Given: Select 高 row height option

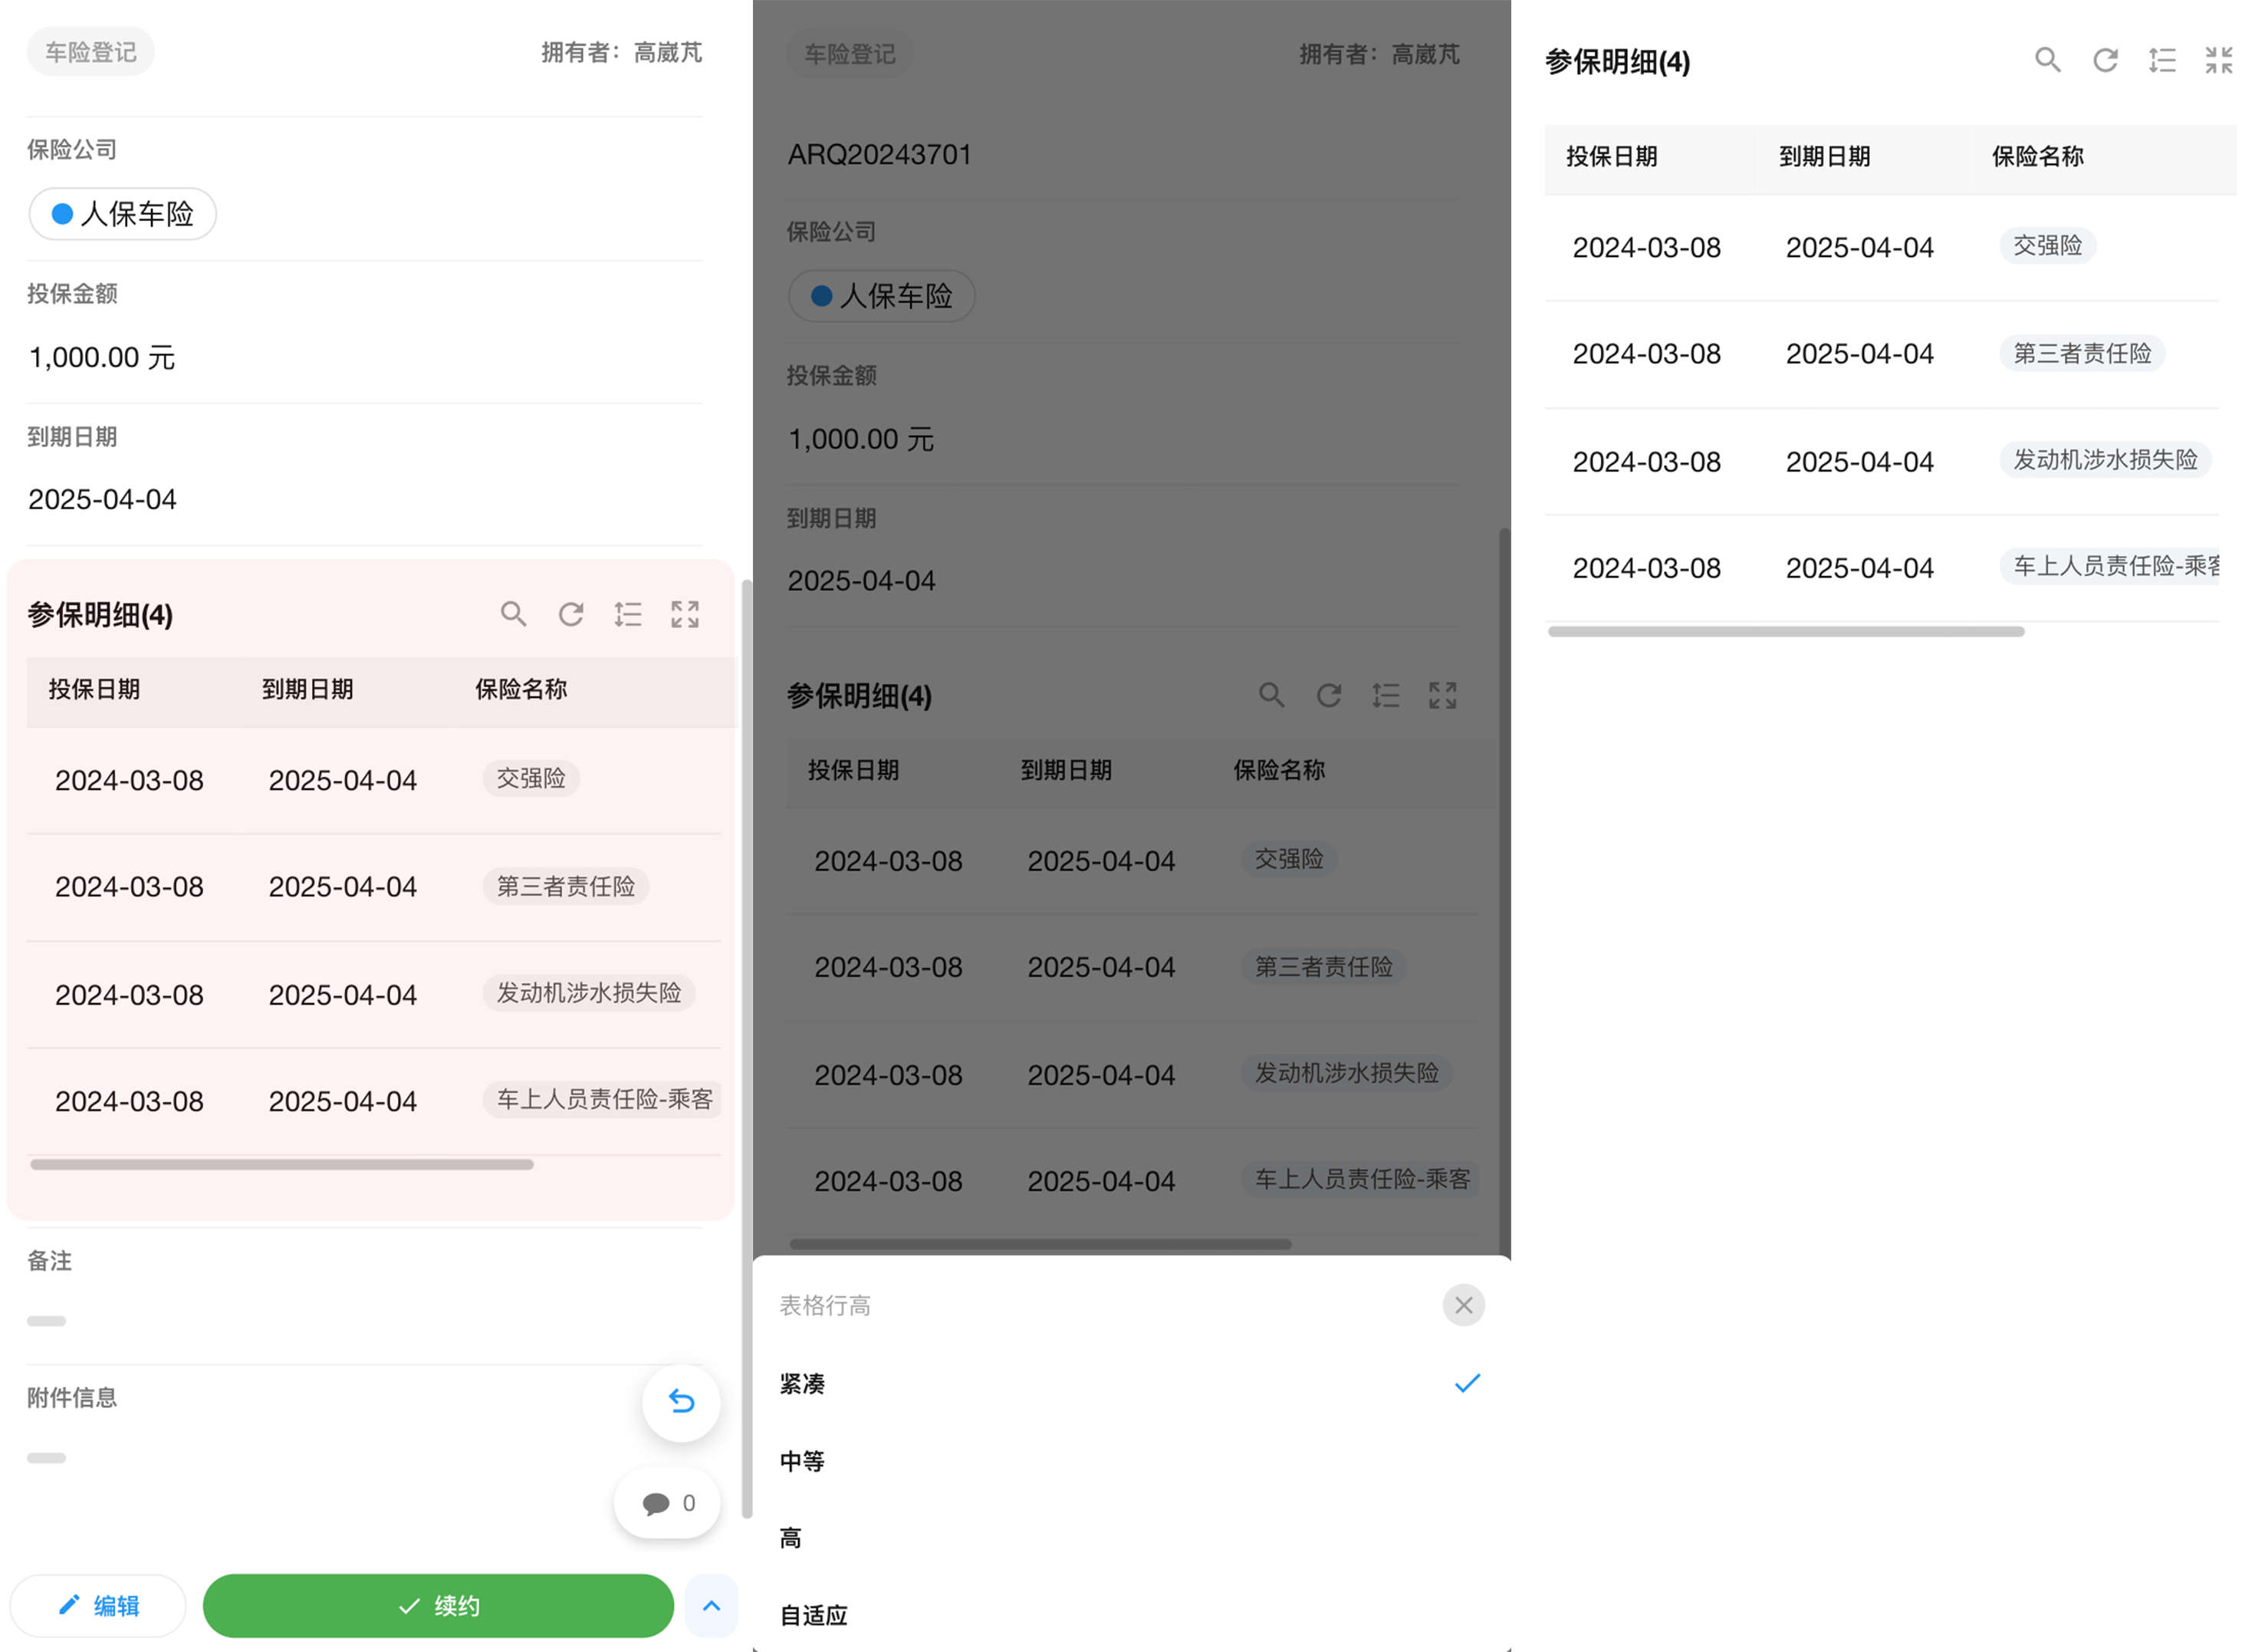Looking at the screenshot, I should (x=1131, y=1538).
